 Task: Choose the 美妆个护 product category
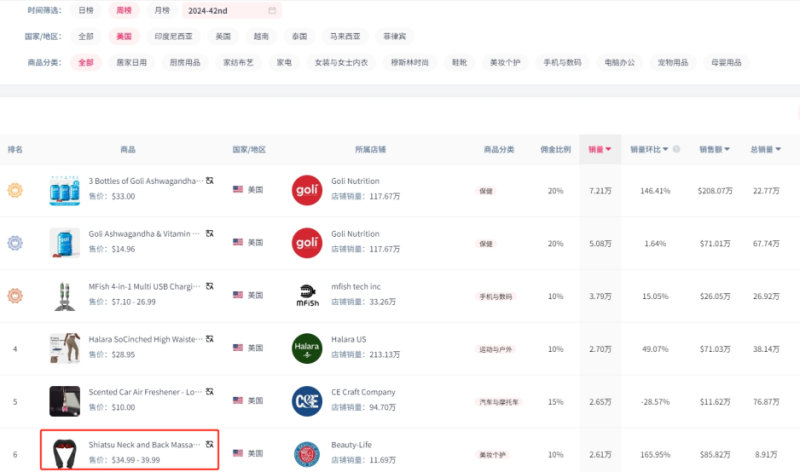click(x=504, y=62)
